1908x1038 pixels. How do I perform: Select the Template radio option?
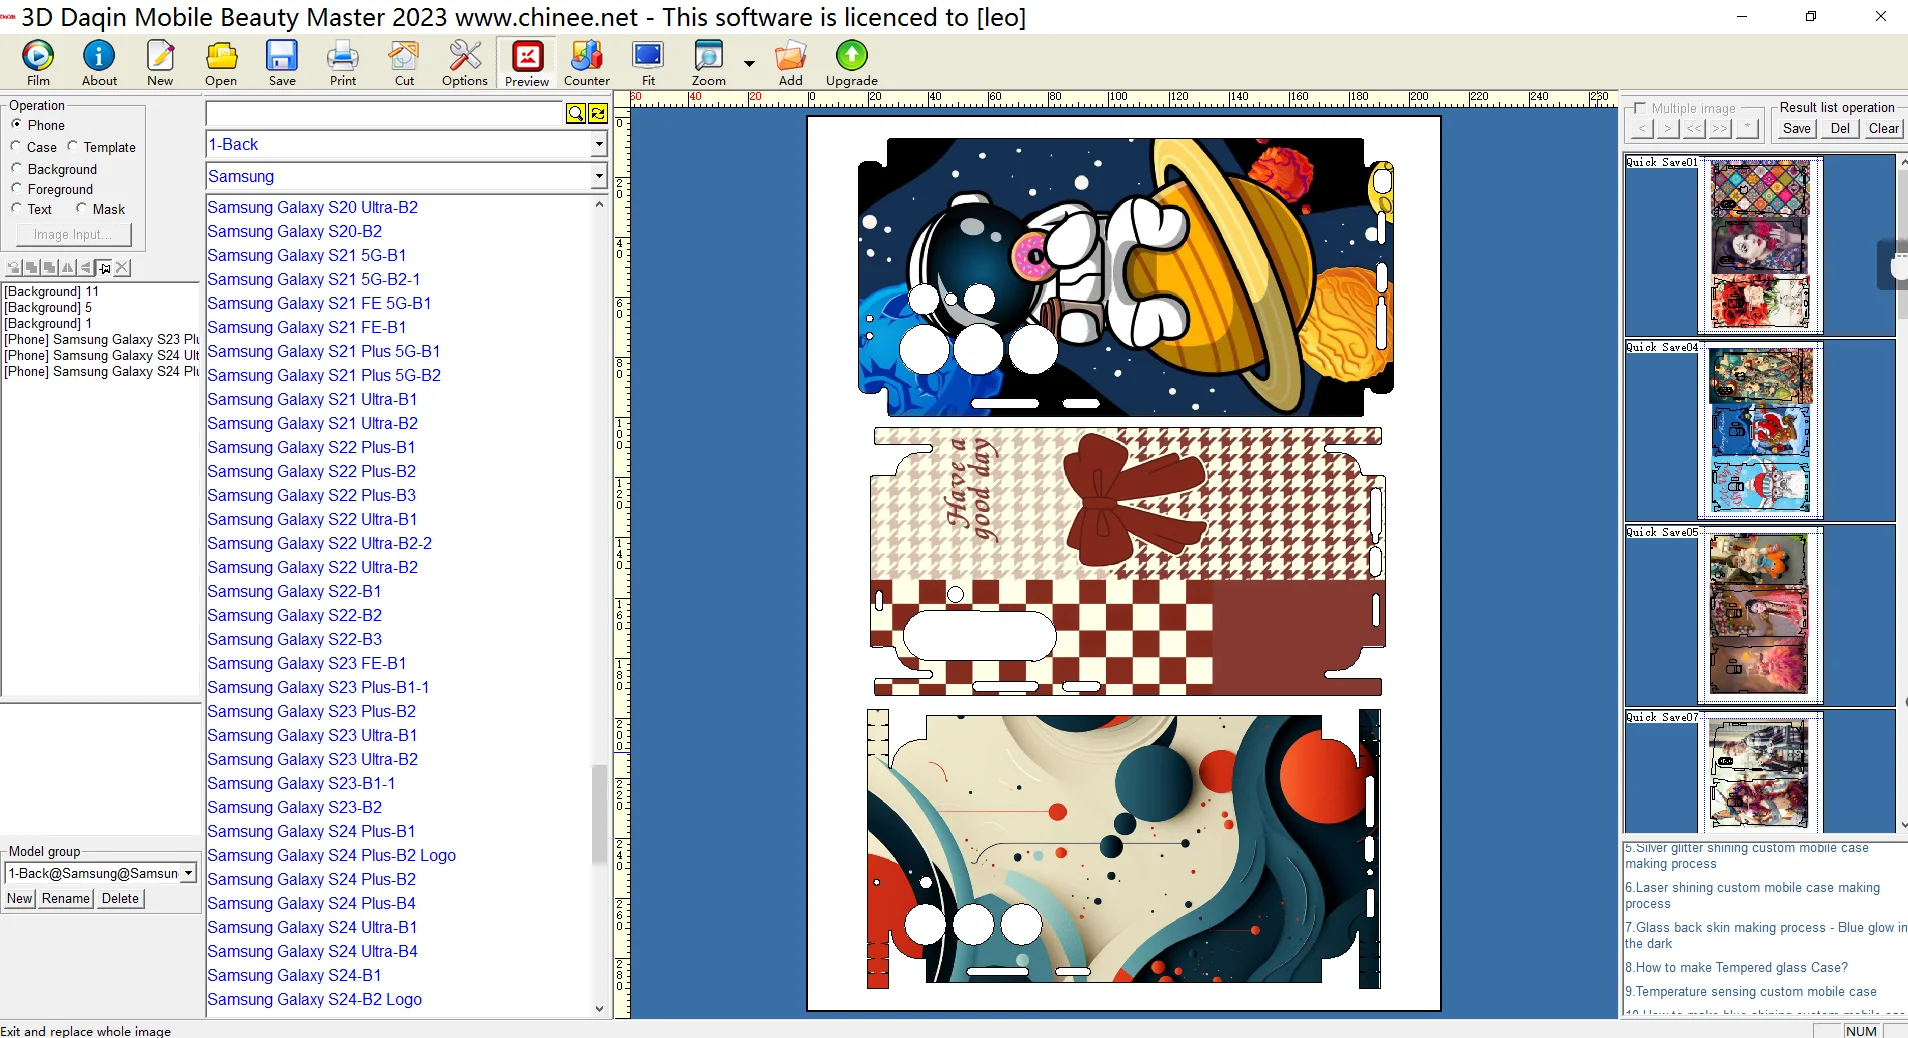(73, 147)
